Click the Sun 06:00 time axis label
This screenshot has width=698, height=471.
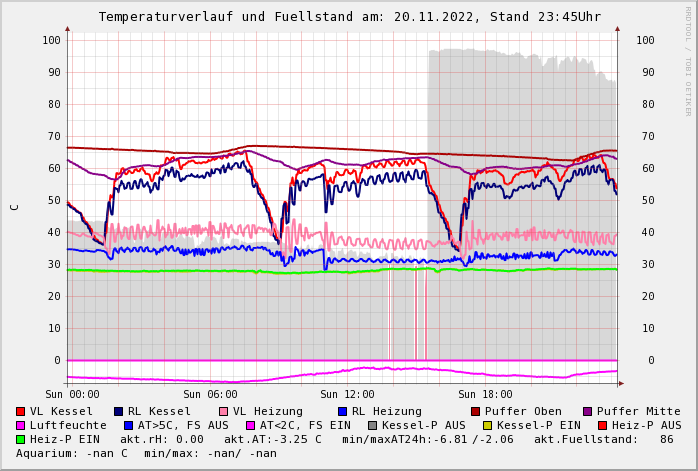pos(210,394)
